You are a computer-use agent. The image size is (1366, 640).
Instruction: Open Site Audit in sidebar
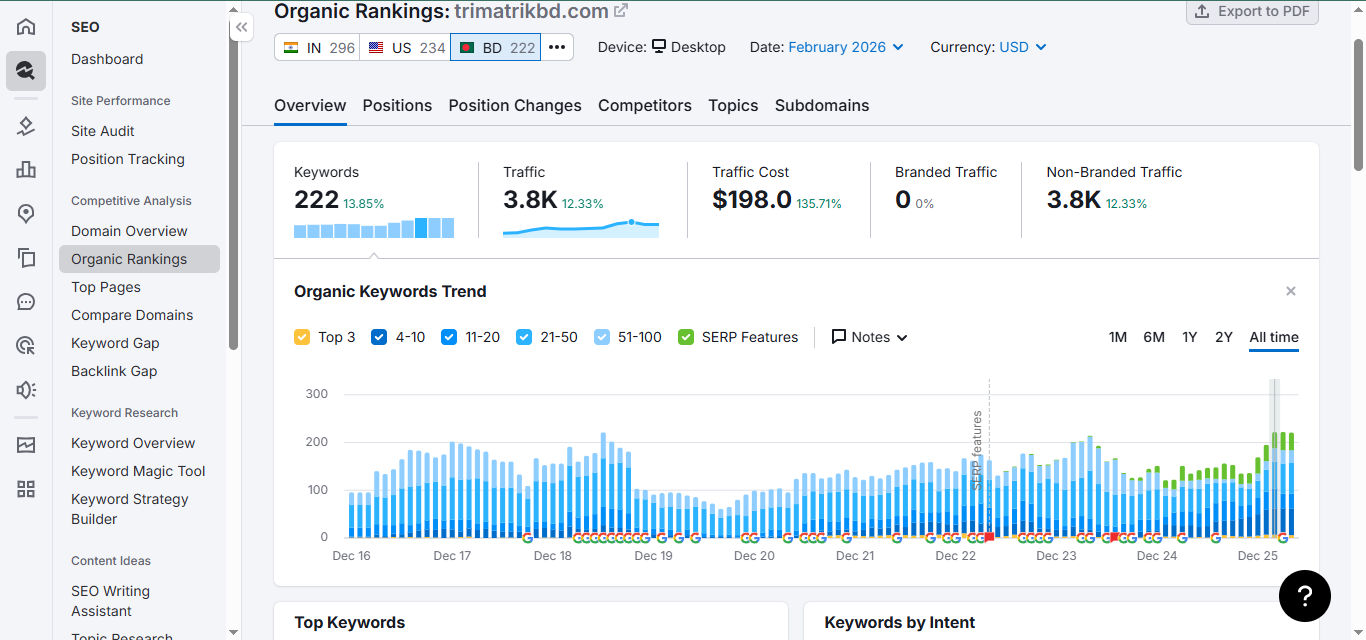pyautogui.click(x=103, y=131)
